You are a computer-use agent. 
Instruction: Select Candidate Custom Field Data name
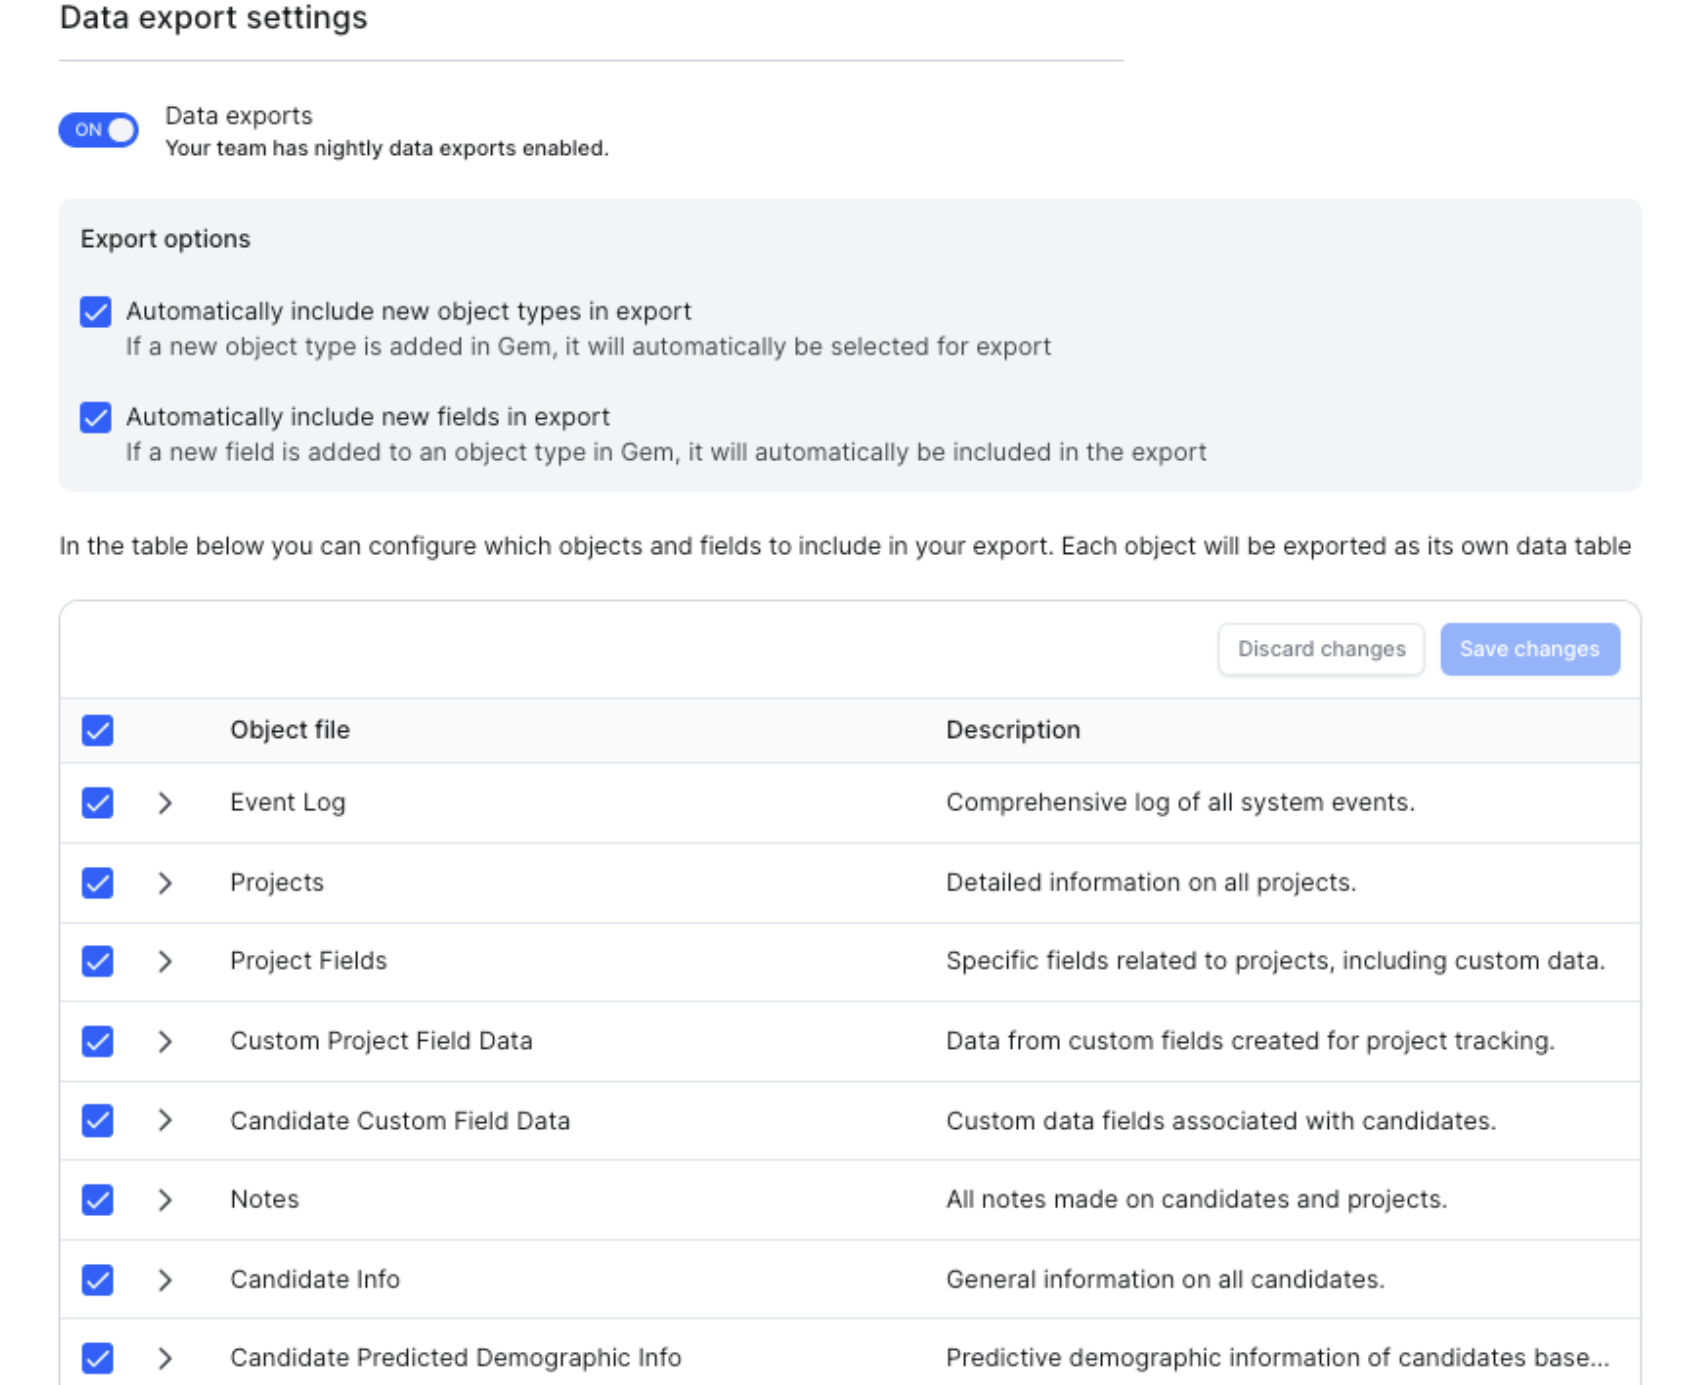coord(400,1120)
